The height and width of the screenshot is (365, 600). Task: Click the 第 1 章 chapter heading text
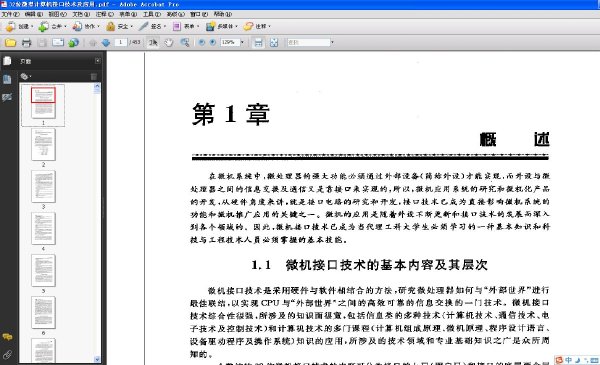coord(231,114)
